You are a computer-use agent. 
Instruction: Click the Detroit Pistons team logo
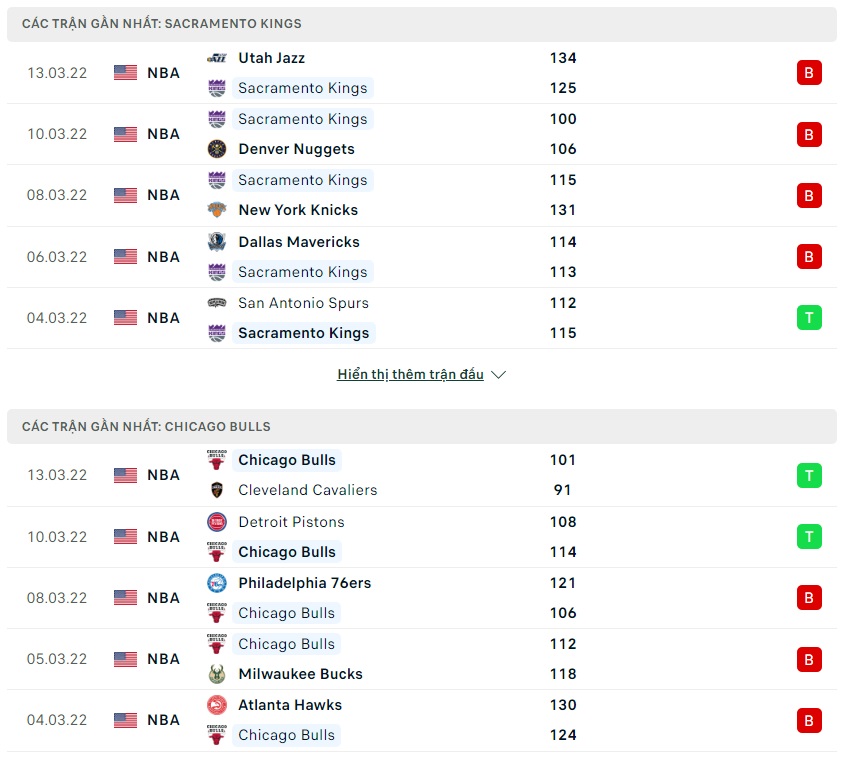pyautogui.click(x=216, y=522)
